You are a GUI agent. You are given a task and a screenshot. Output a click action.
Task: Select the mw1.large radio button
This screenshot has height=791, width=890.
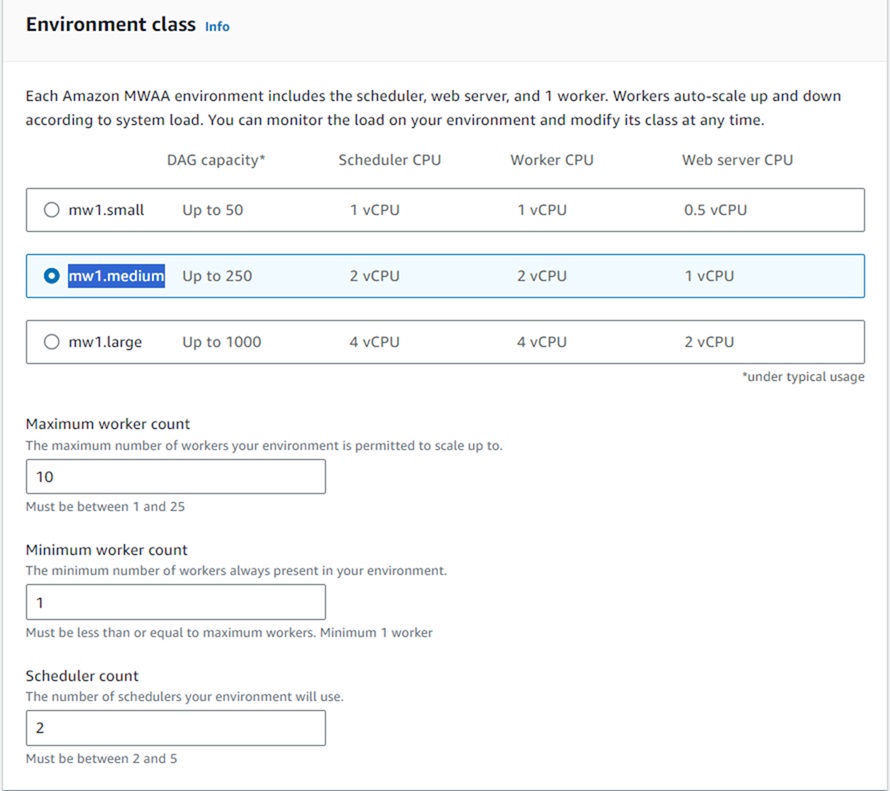(52, 342)
